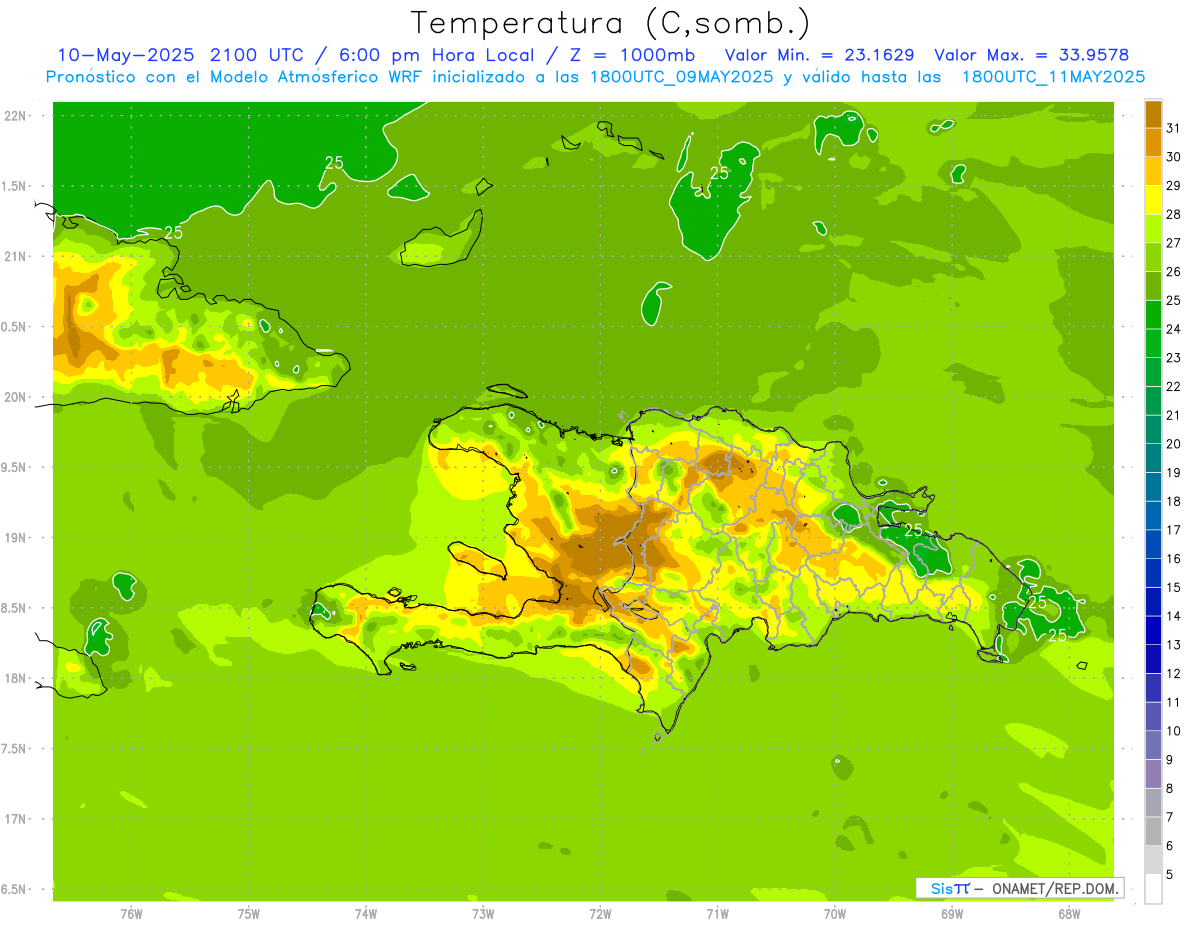1200x927 pixels.
Task: Click the purple colorbar swatch between 9 and 10
Action: 1153,745
